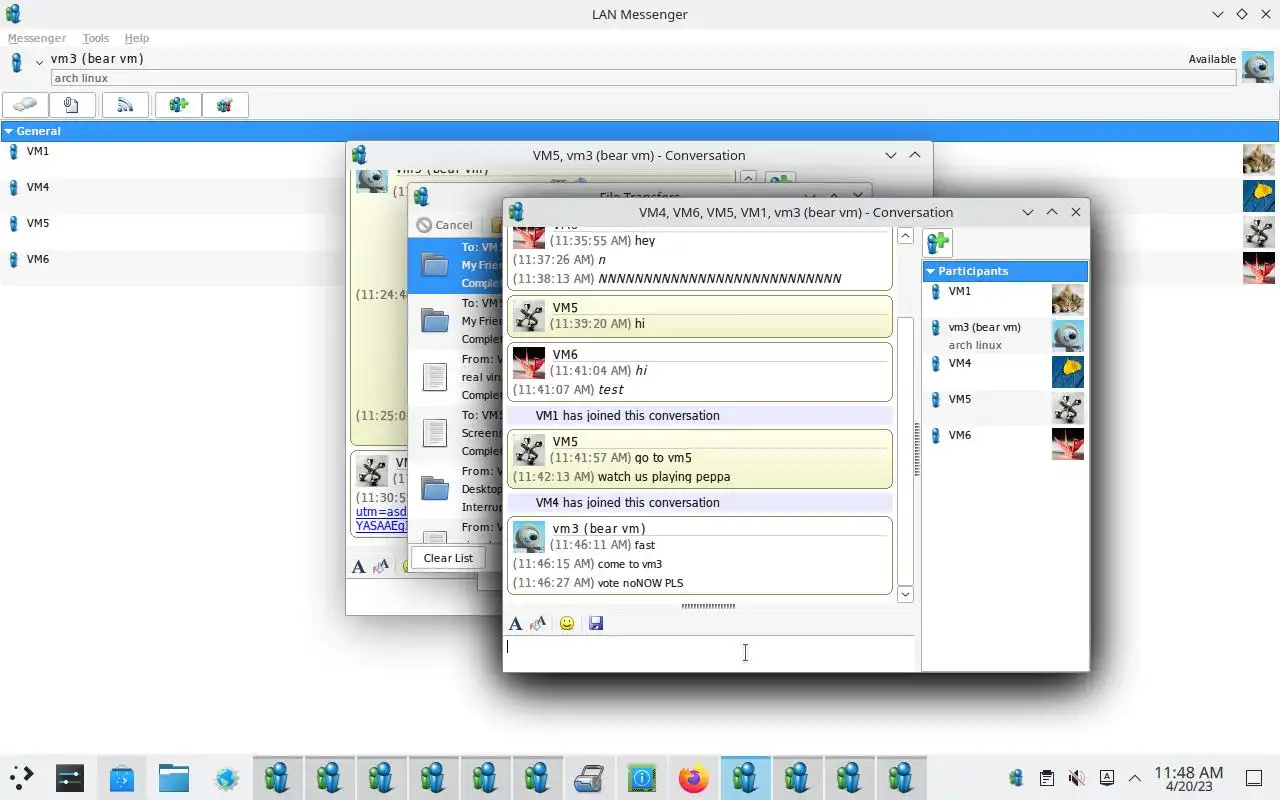Click the group conversation vertical scrollbar thumb
1280x800 pixels.
pyautogui.click(x=905, y=450)
